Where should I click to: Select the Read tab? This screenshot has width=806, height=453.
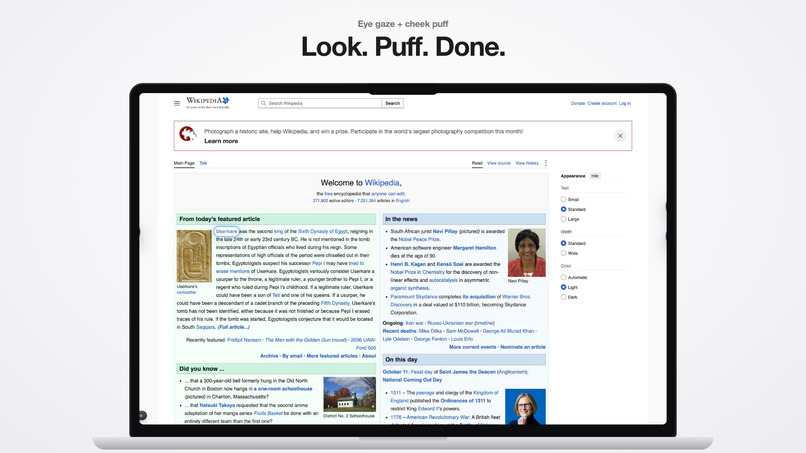click(477, 163)
